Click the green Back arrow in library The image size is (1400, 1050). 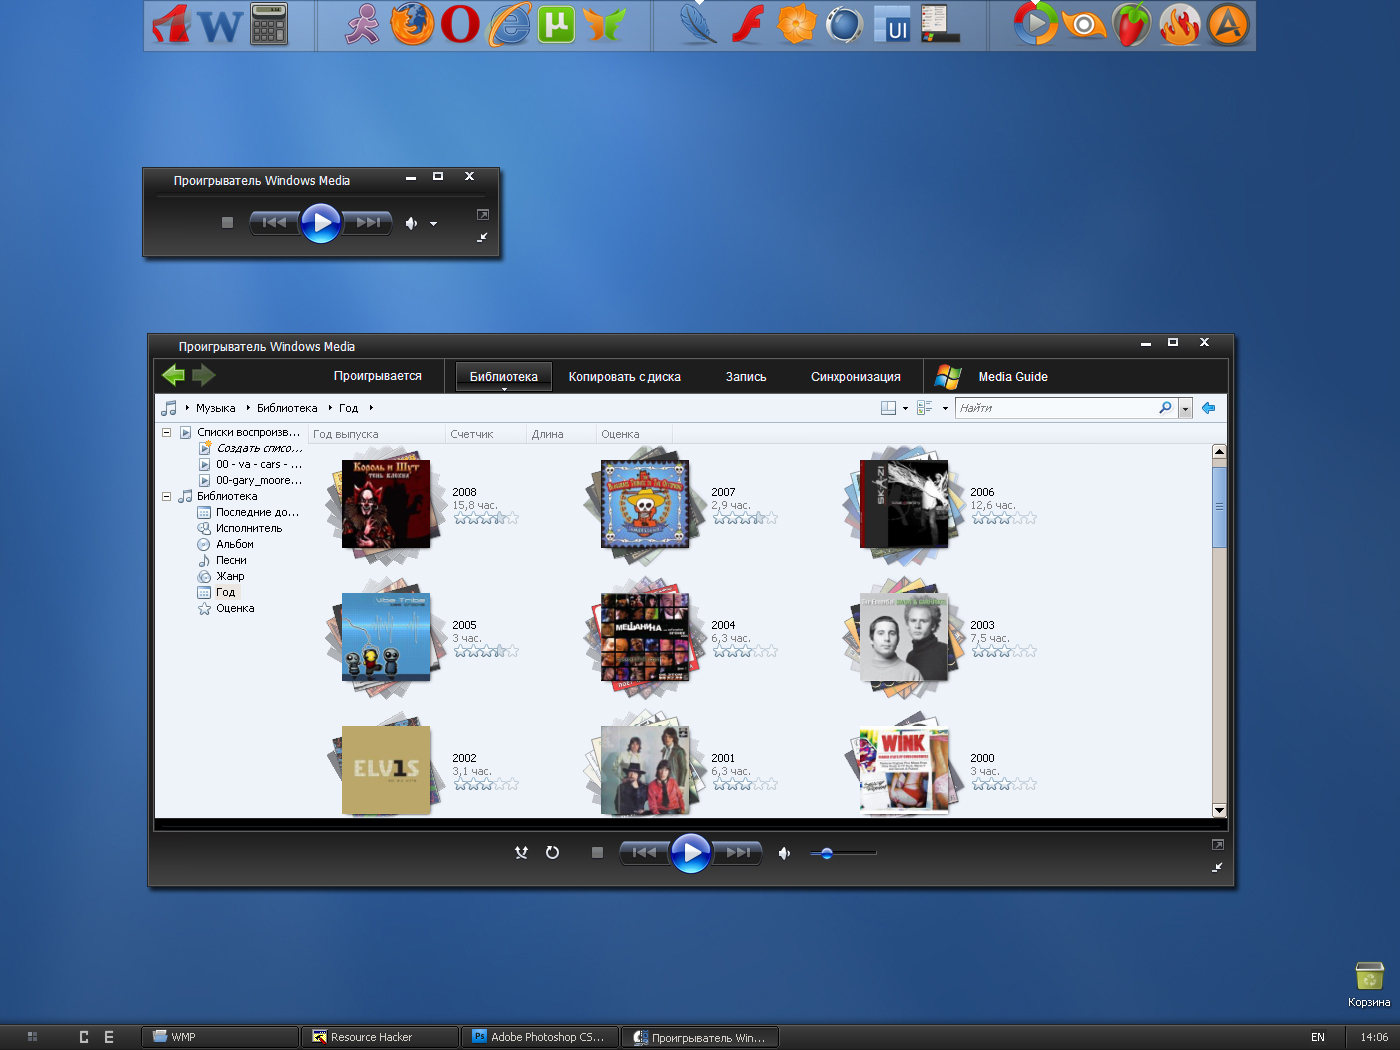[173, 375]
